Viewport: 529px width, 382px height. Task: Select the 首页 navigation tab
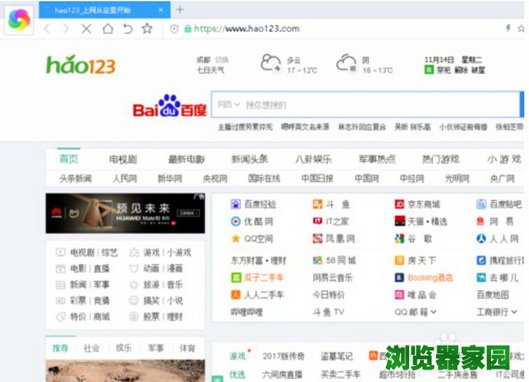(69, 159)
